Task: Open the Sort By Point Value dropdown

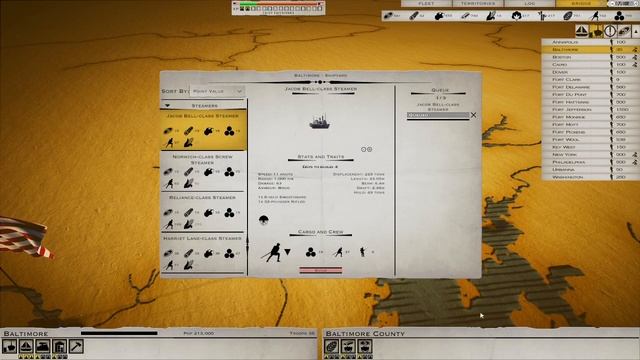Action: [x=218, y=91]
